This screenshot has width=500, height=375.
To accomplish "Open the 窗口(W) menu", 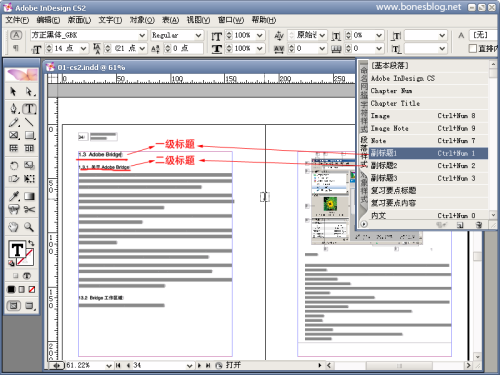I will click(x=231, y=20).
